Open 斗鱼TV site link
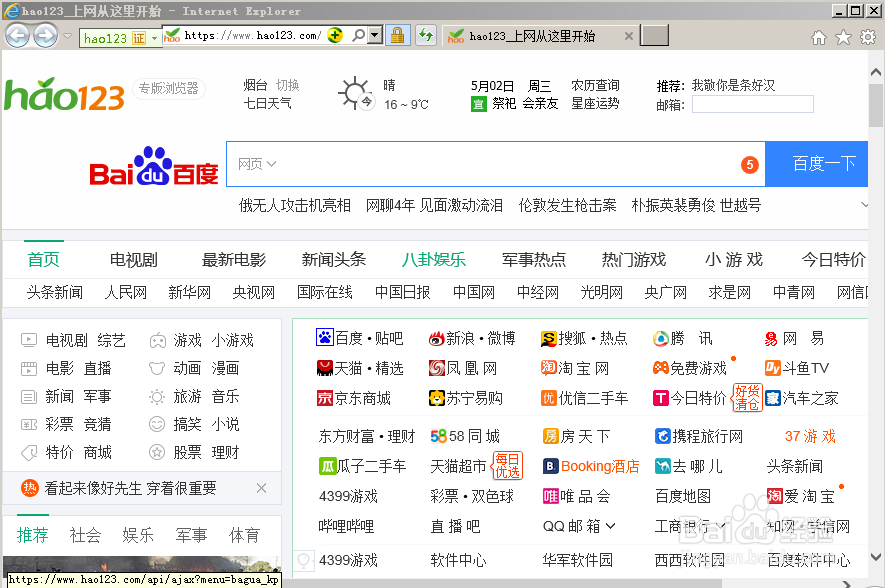The height and width of the screenshot is (588, 885). click(x=796, y=368)
